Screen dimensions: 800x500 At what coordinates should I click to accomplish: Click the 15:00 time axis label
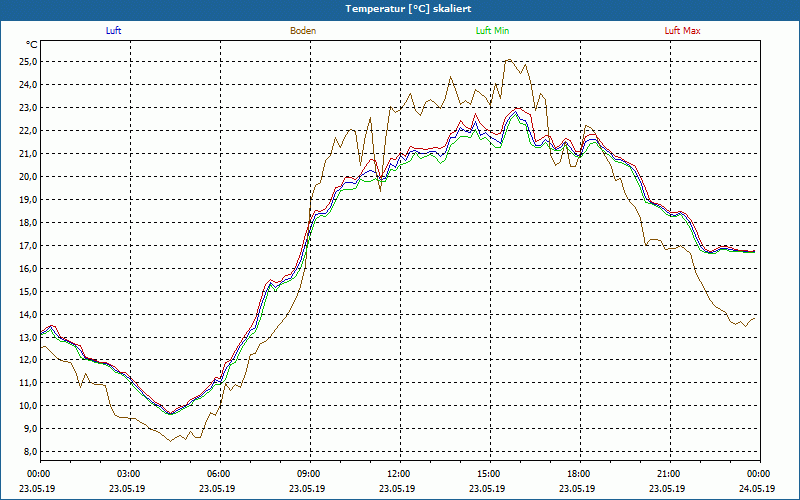pos(490,474)
